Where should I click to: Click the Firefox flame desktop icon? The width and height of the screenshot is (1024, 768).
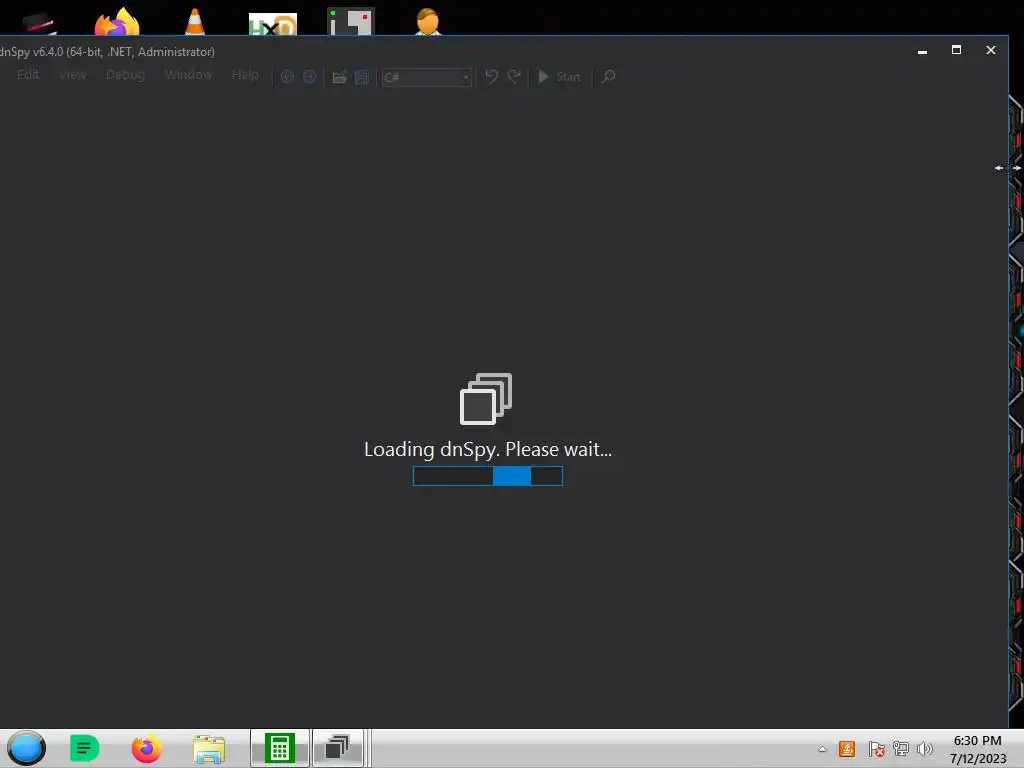117,21
